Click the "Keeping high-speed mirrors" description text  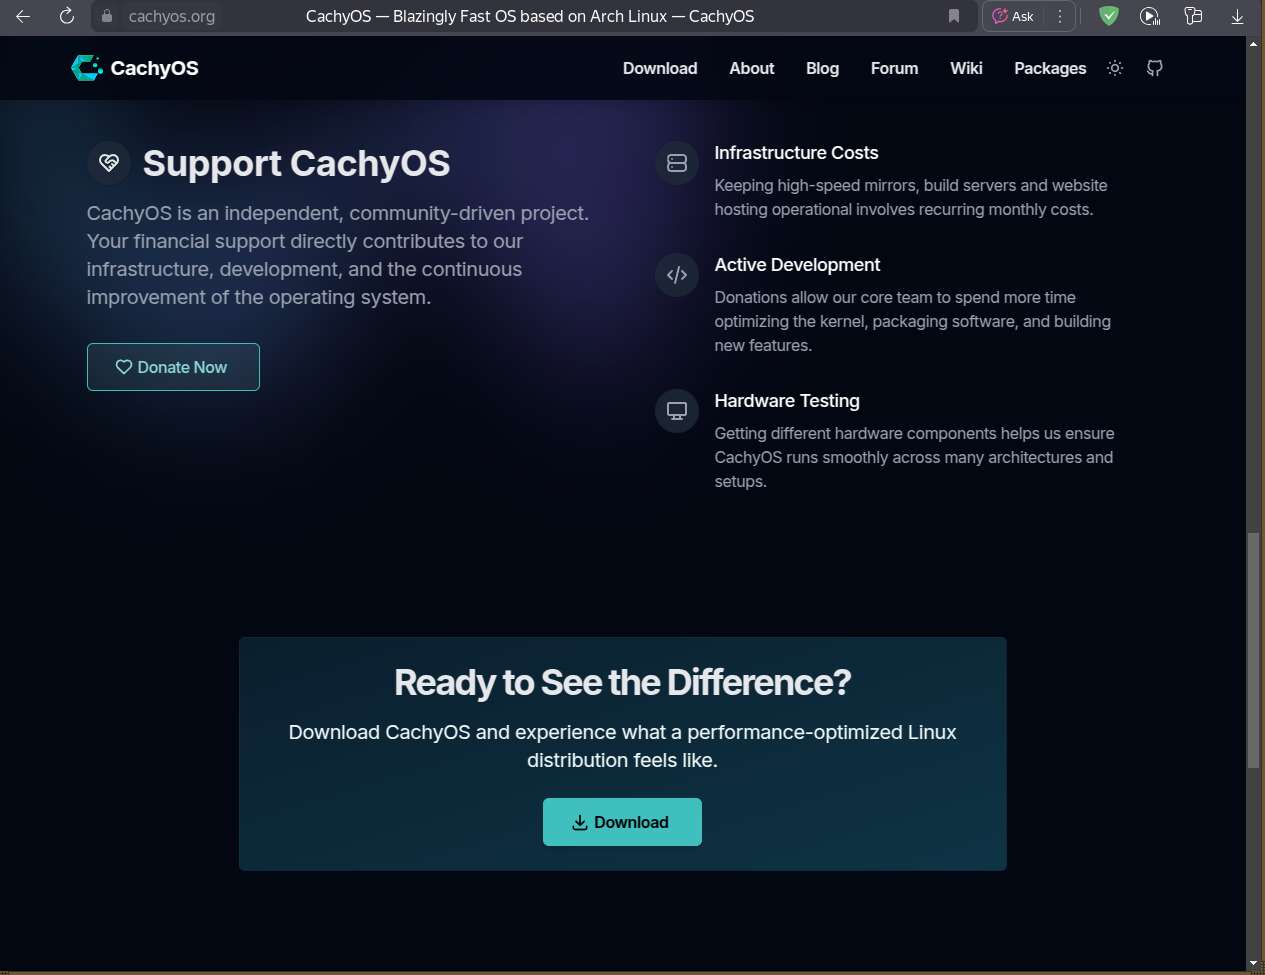[x=911, y=197]
